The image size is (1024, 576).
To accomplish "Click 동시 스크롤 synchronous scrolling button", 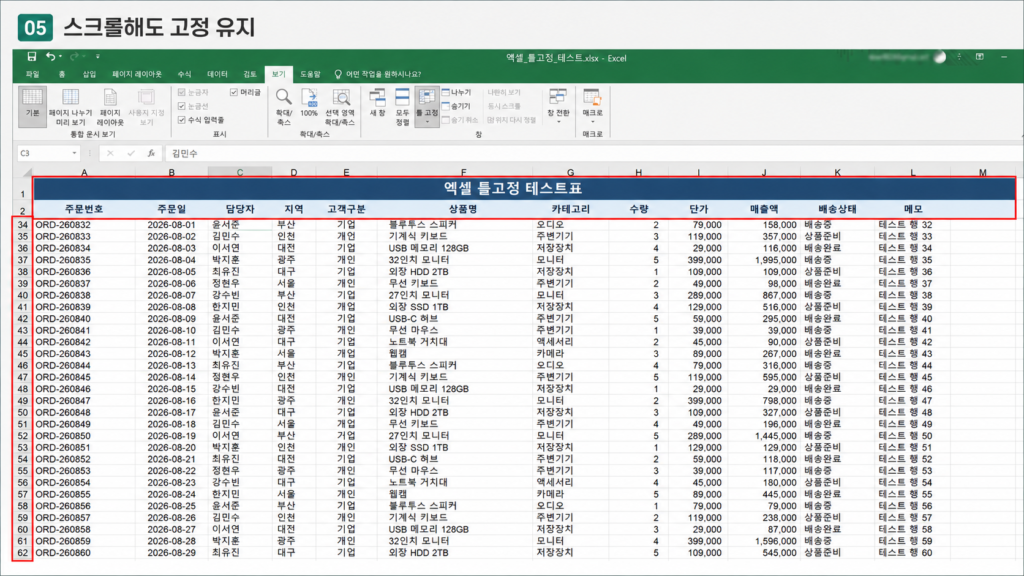I will 504,106.
